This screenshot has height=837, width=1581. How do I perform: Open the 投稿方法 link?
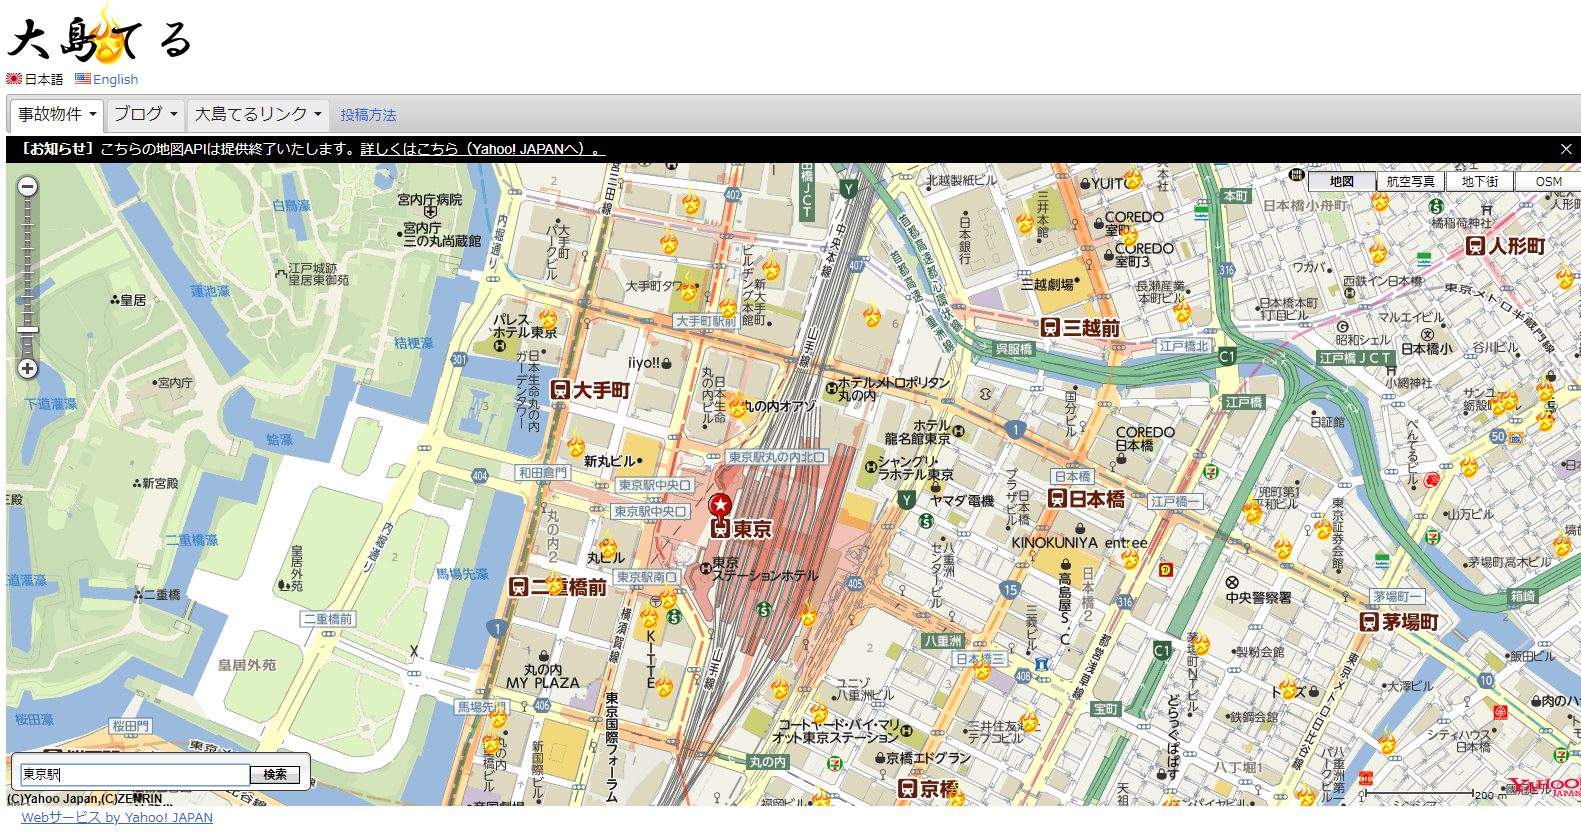tap(368, 115)
